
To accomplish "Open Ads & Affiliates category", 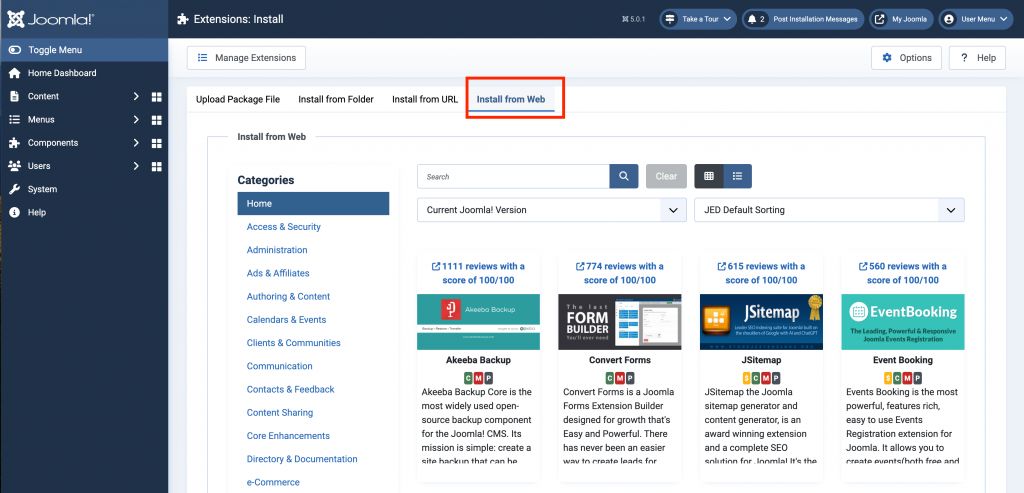I will [x=278, y=273].
